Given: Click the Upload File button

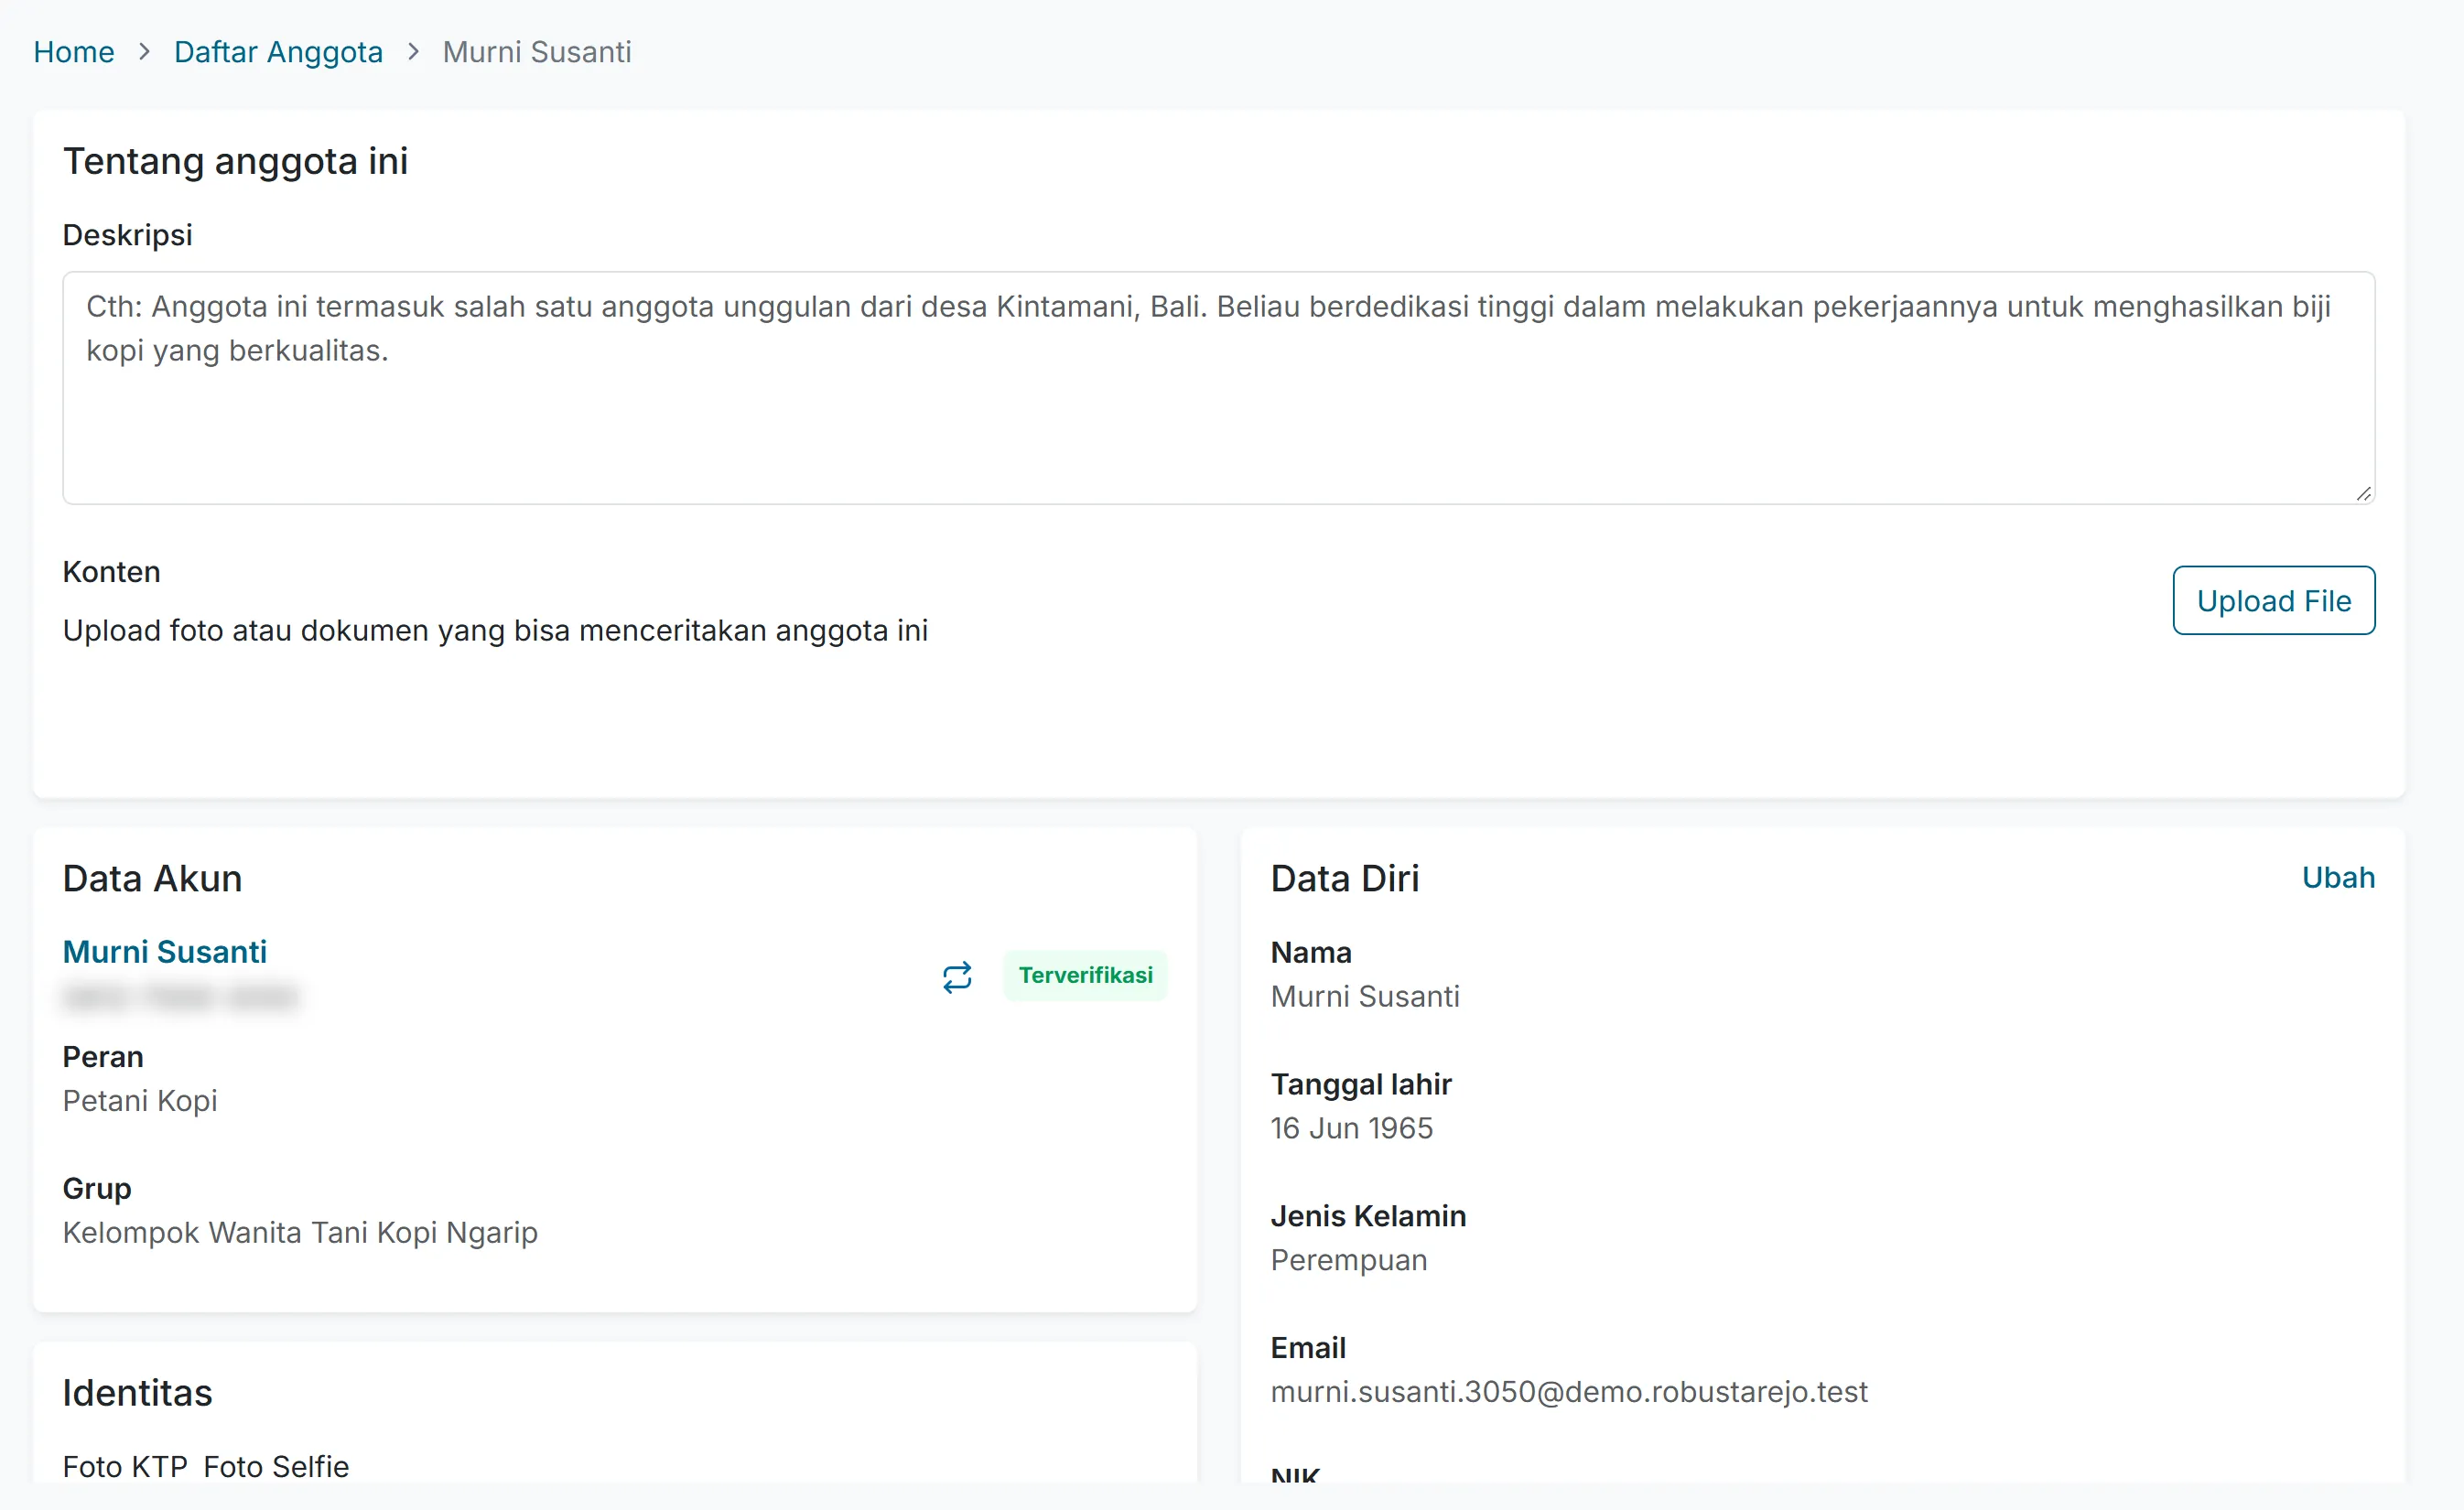Looking at the screenshot, I should (x=2273, y=600).
